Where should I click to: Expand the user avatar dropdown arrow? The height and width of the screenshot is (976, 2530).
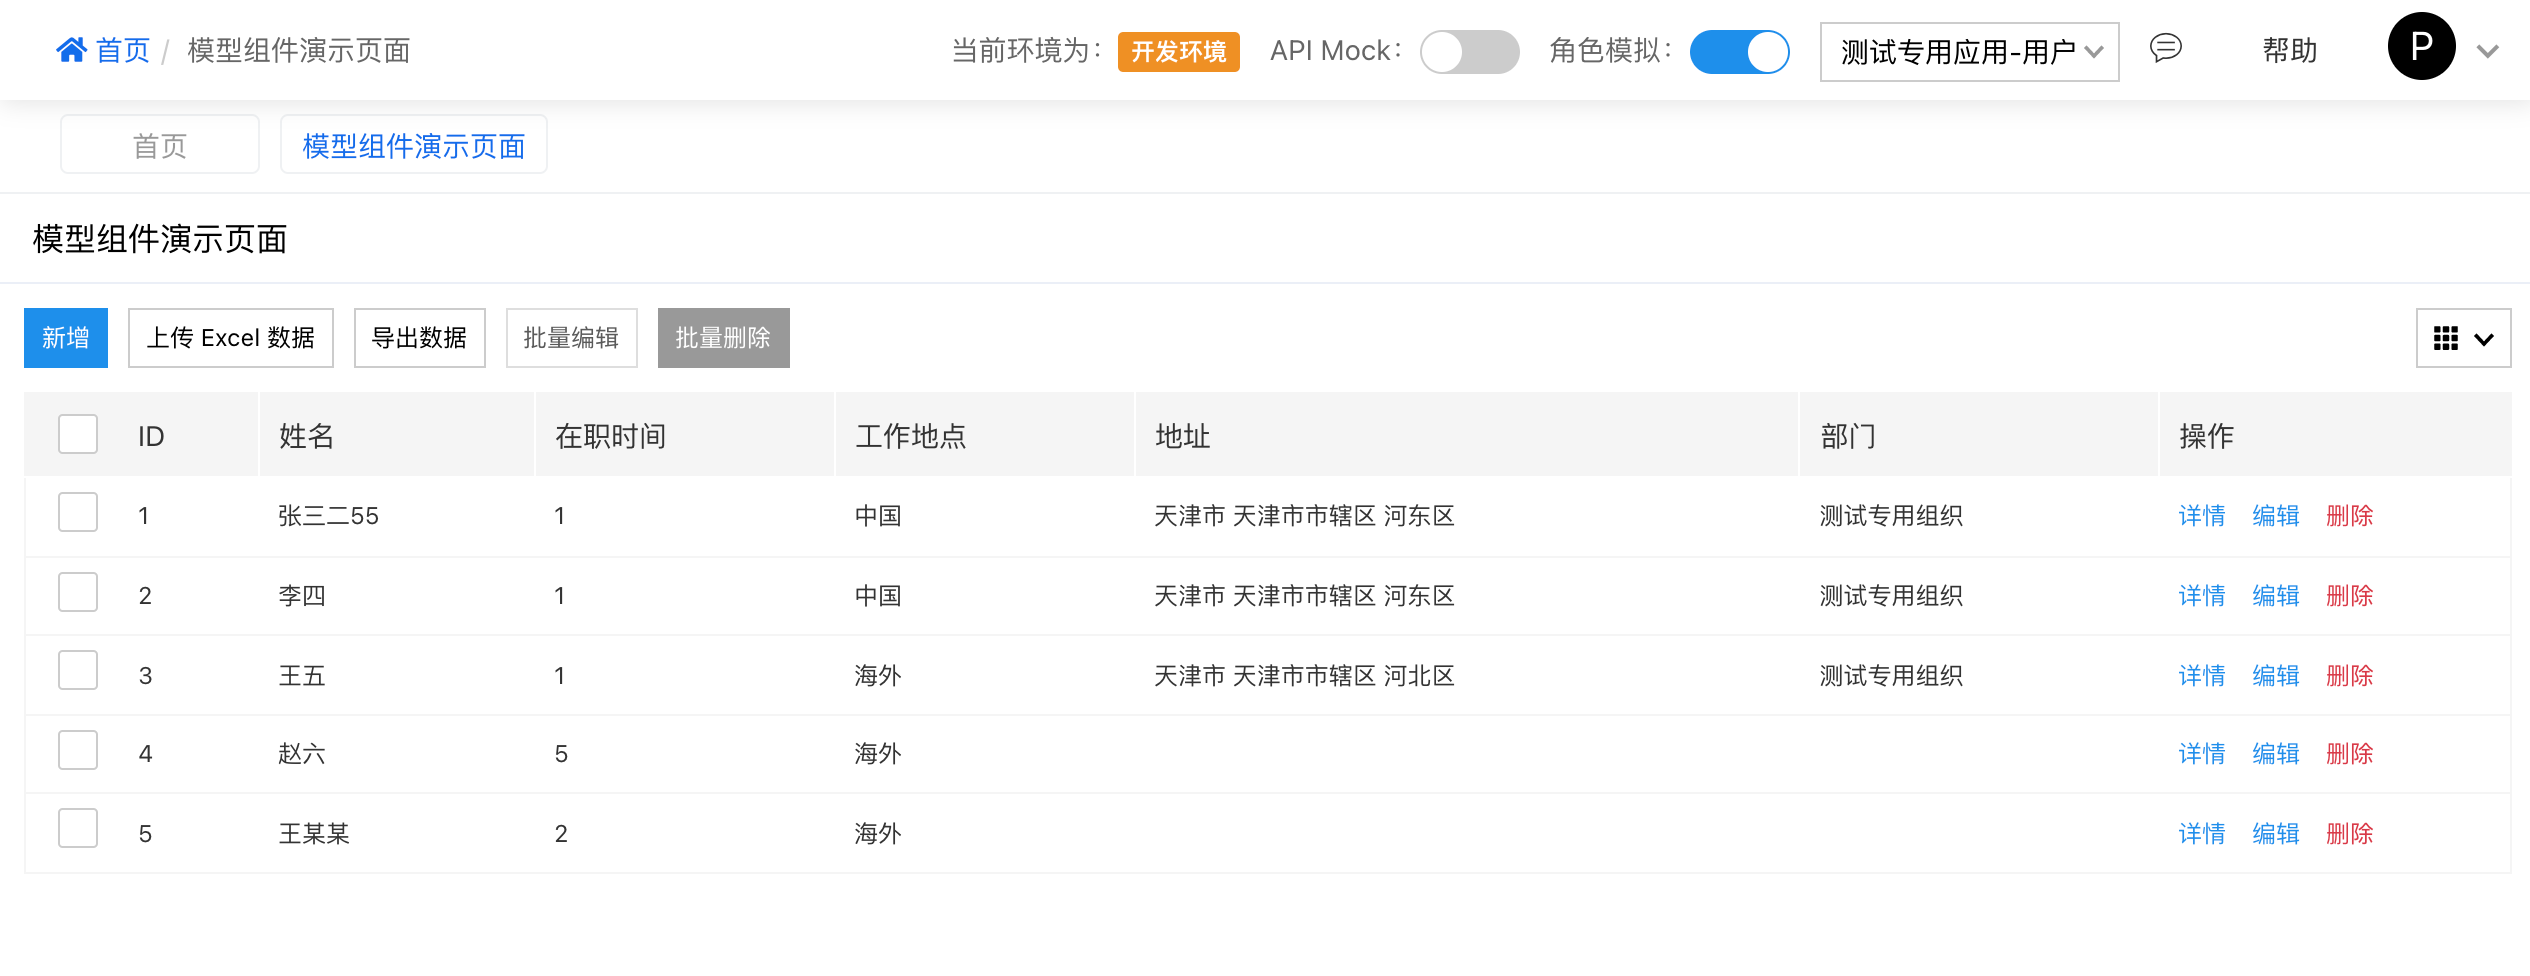[x=2488, y=51]
